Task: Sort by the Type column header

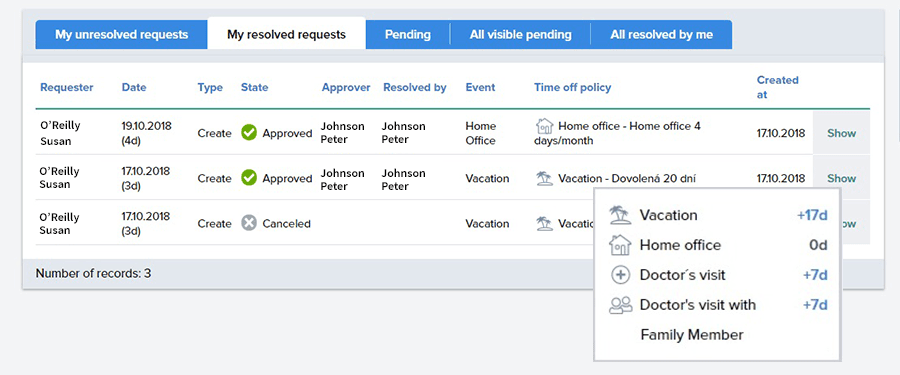Action: 210,87
